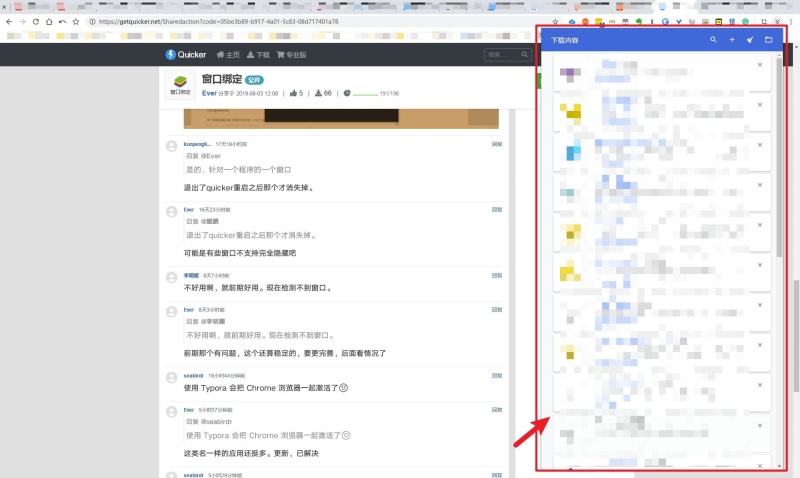Click the clock icon before 191/198
The width and height of the screenshot is (800, 478).
(x=347, y=93)
